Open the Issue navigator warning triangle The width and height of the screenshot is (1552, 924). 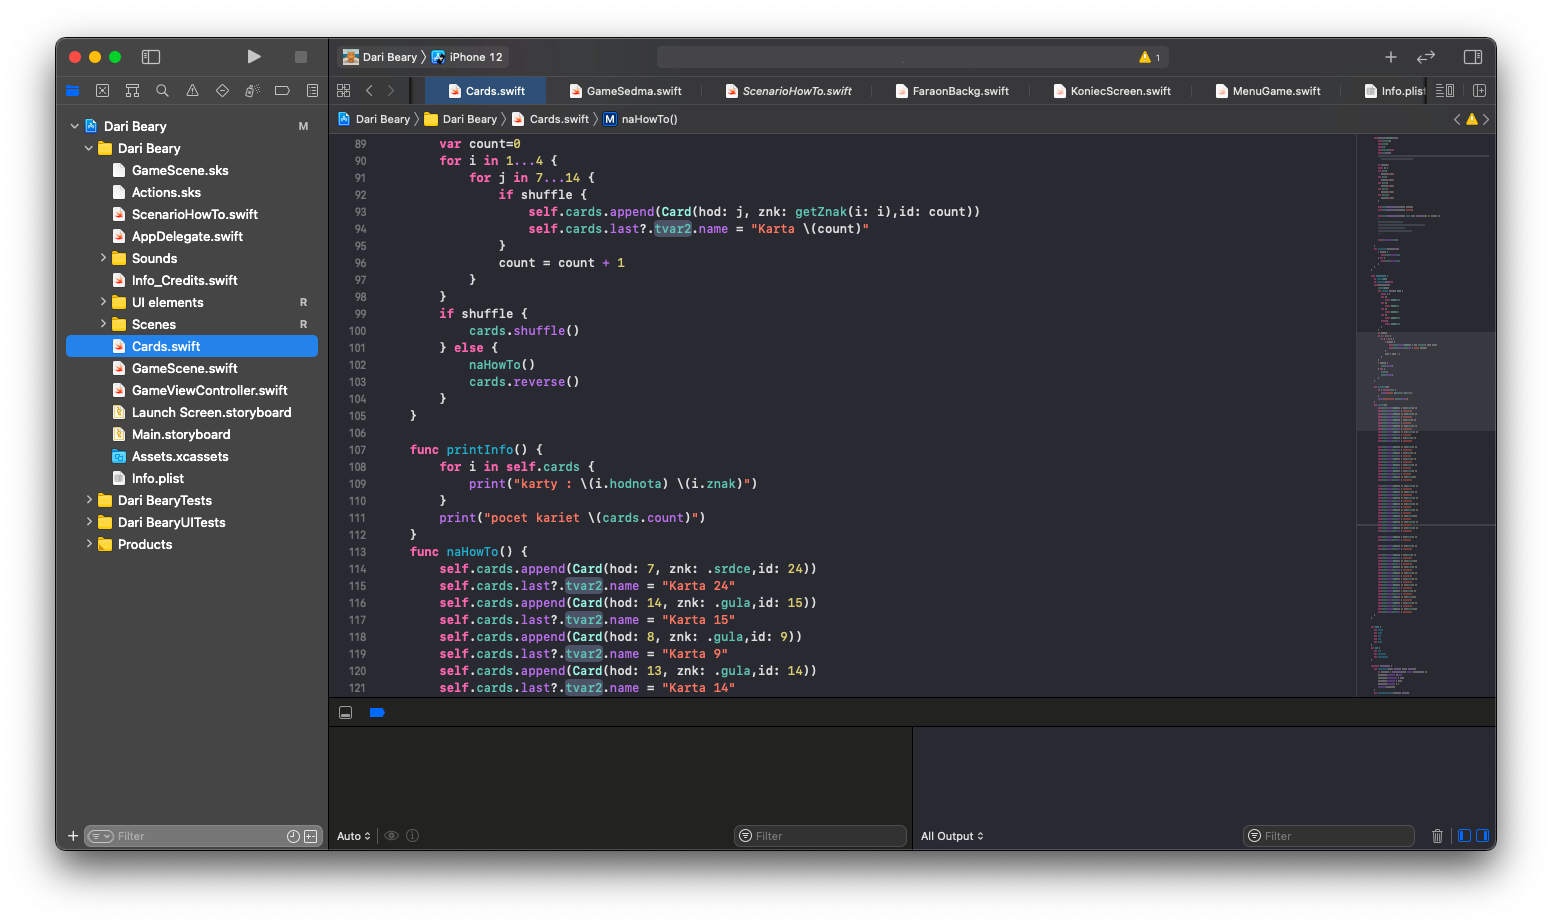pos(192,91)
